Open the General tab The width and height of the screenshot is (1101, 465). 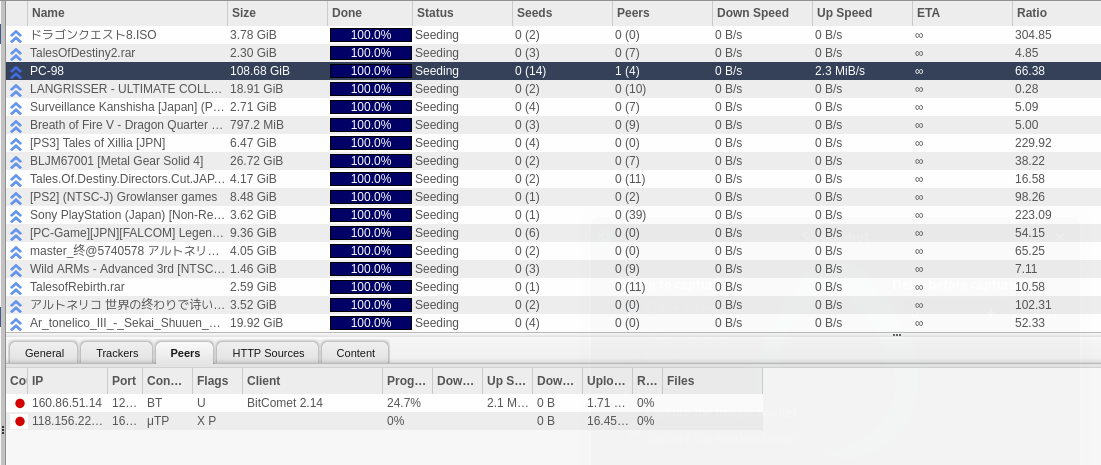pyautogui.click(x=44, y=353)
